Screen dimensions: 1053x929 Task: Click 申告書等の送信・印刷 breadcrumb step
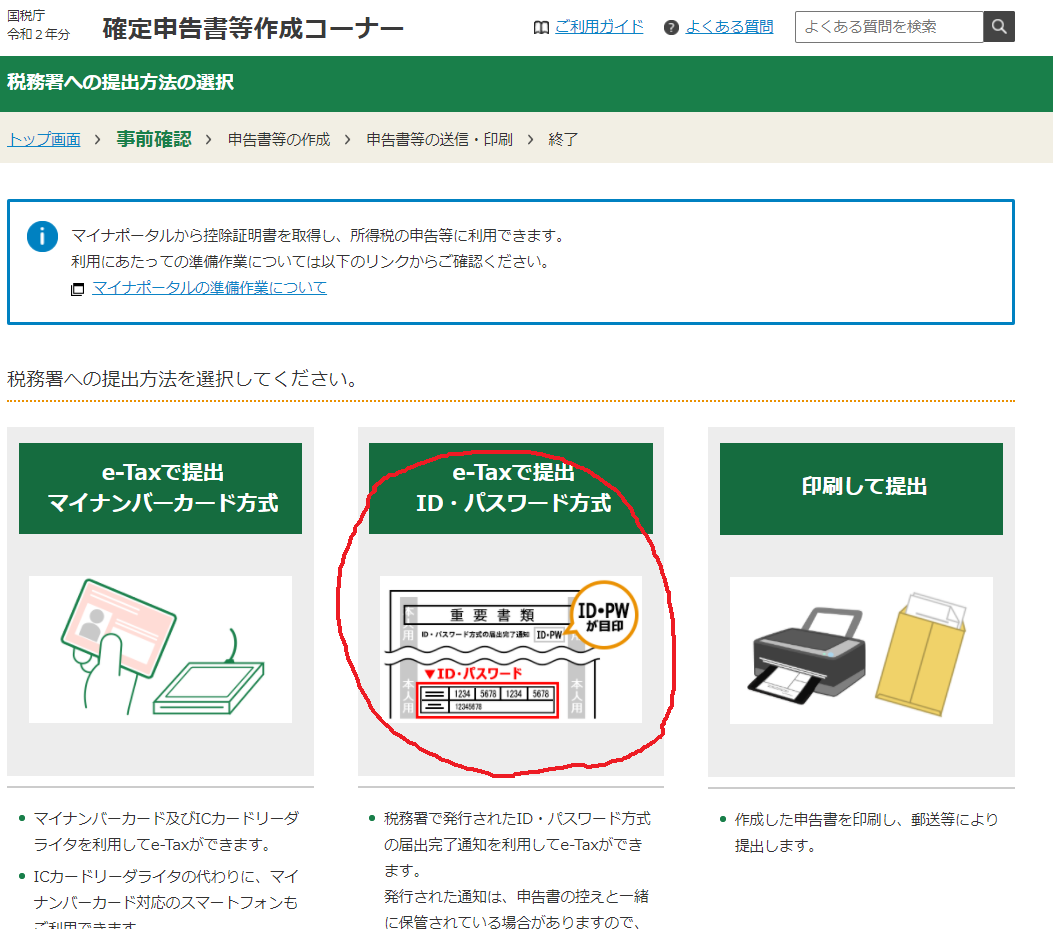pyautogui.click(x=439, y=139)
